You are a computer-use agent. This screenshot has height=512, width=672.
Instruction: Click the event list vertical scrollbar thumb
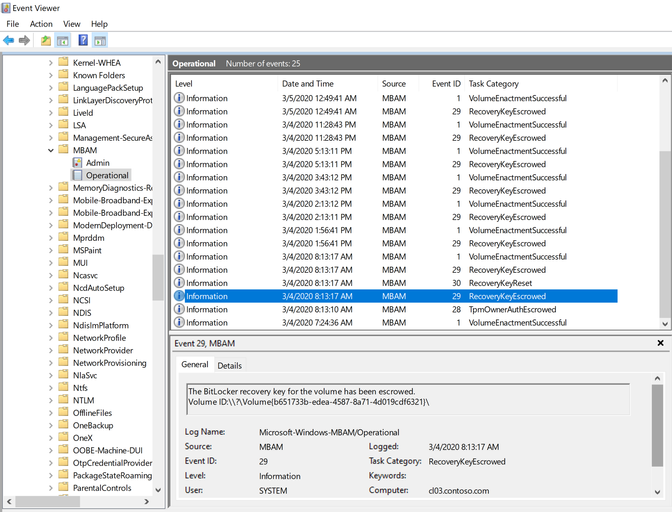pos(665,234)
